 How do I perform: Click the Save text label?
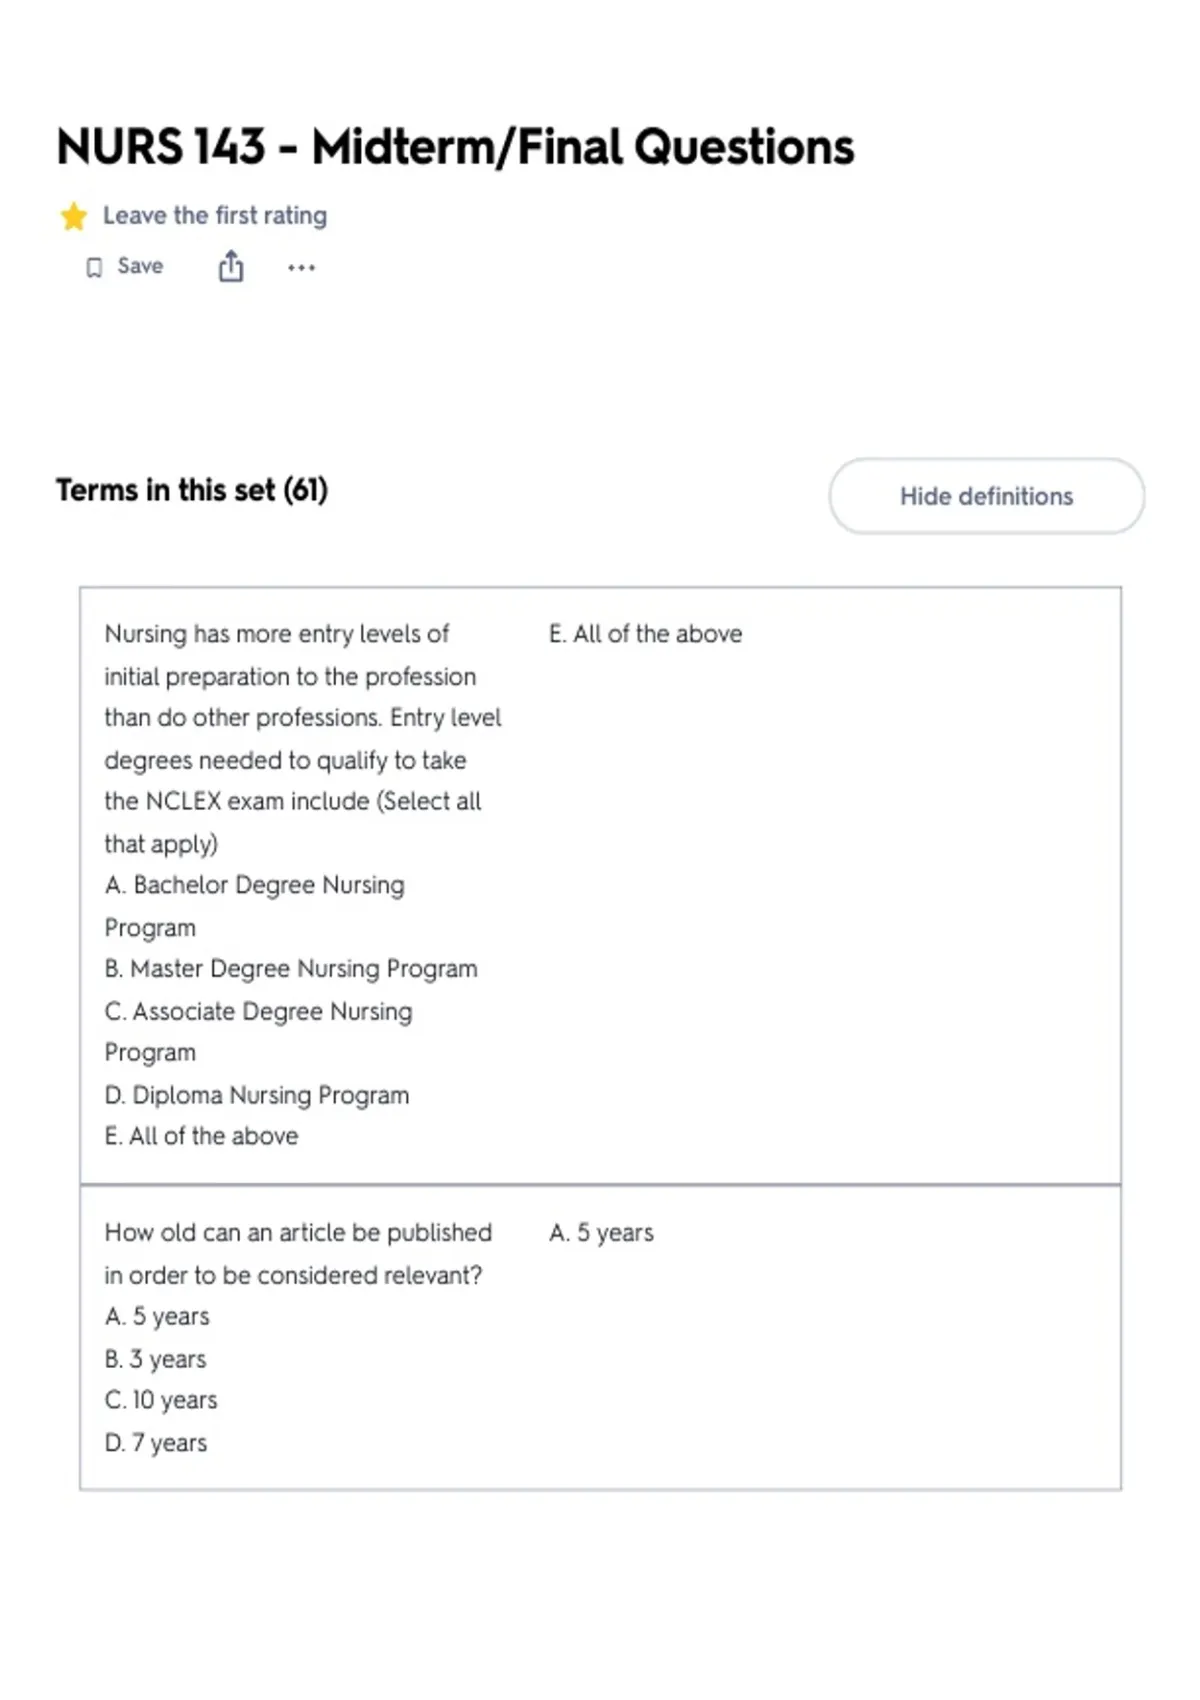pos(140,266)
